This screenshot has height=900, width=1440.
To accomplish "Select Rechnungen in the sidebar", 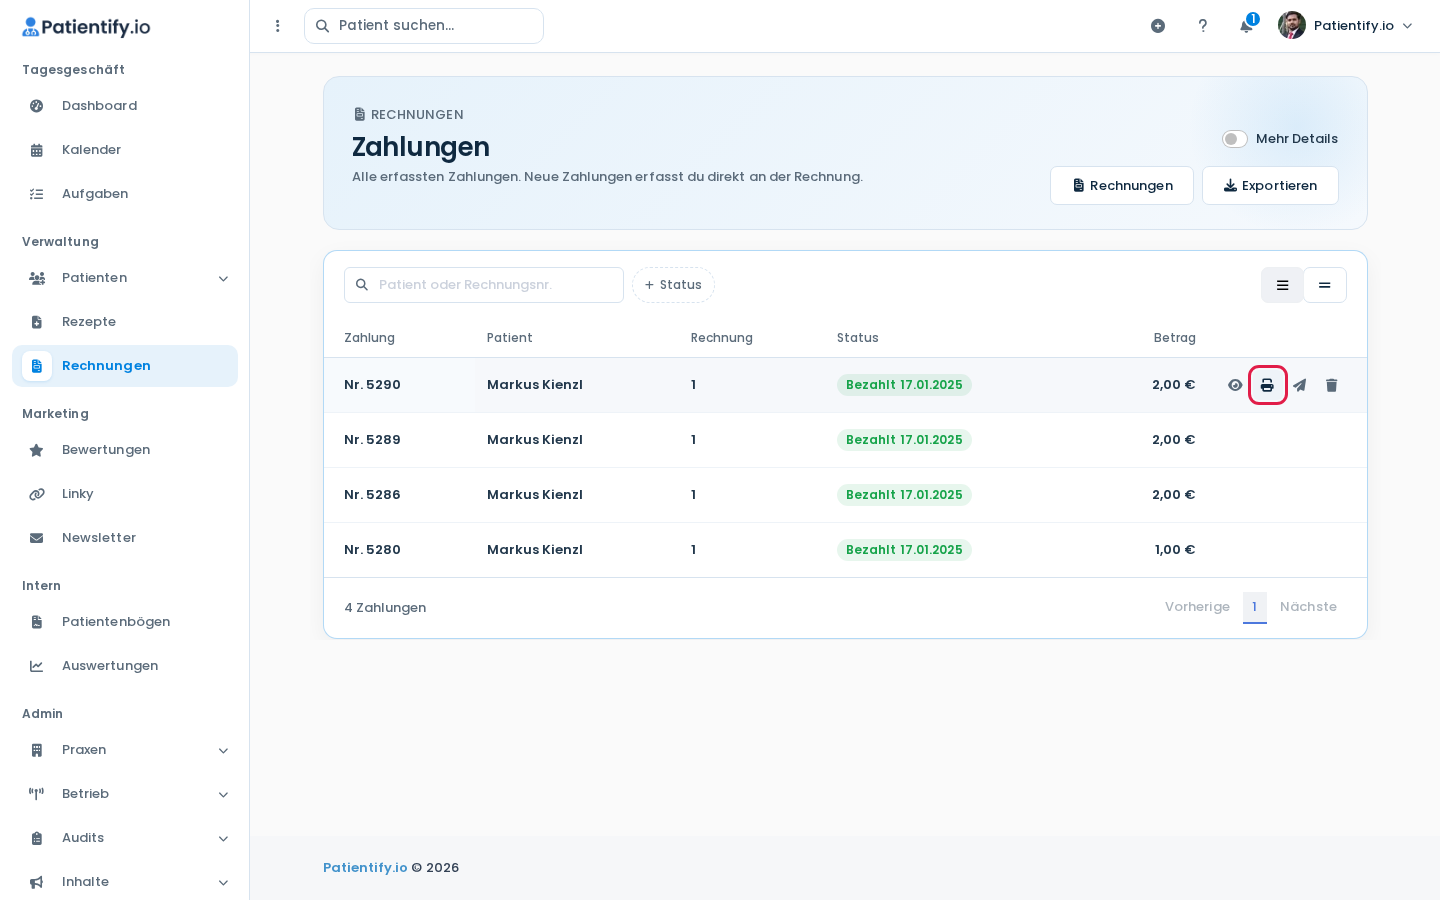I will 125,366.
